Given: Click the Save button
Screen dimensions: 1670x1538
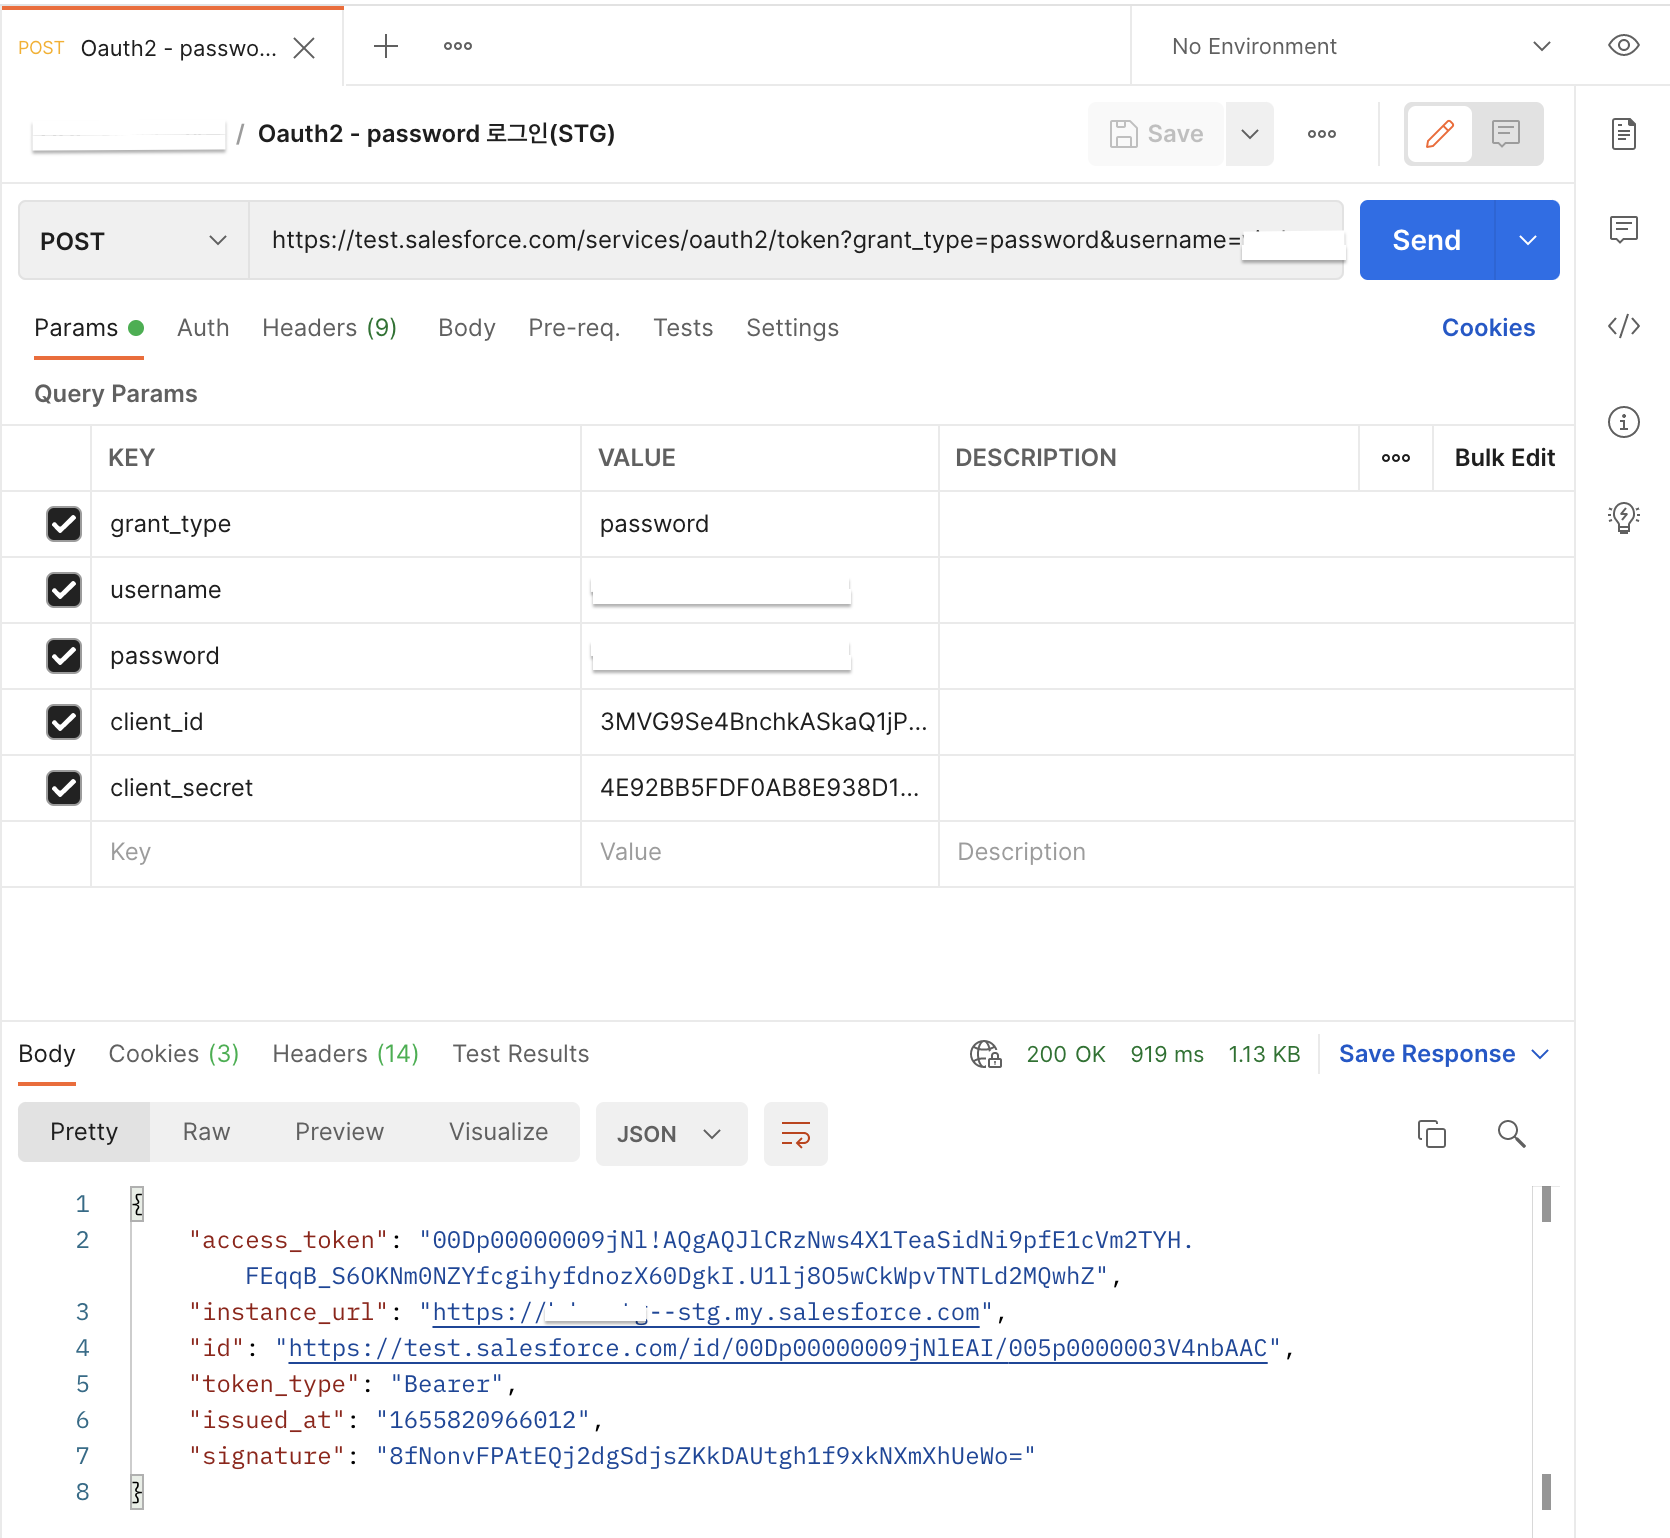Looking at the screenshot, I should [x=1156, y=134].
